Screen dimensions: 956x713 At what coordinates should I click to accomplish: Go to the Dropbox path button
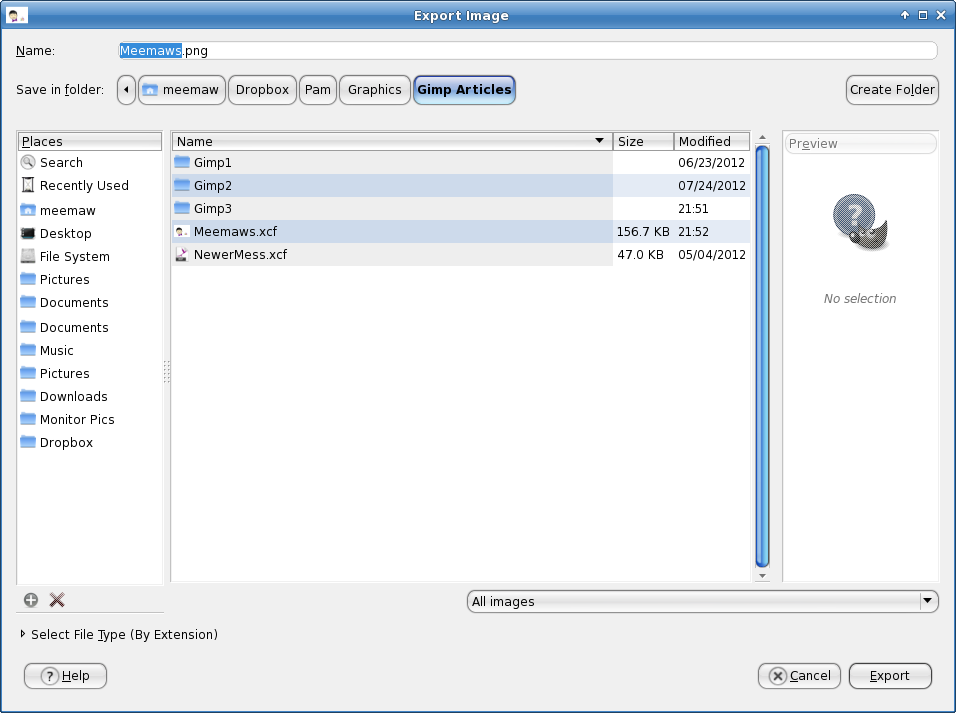click(262, 90)
